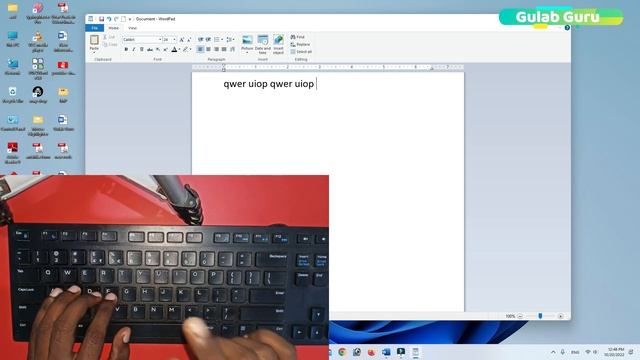Zoom in with the plus button
The width and height of the screenshot is (640, 360).
(x=560, y=316)
